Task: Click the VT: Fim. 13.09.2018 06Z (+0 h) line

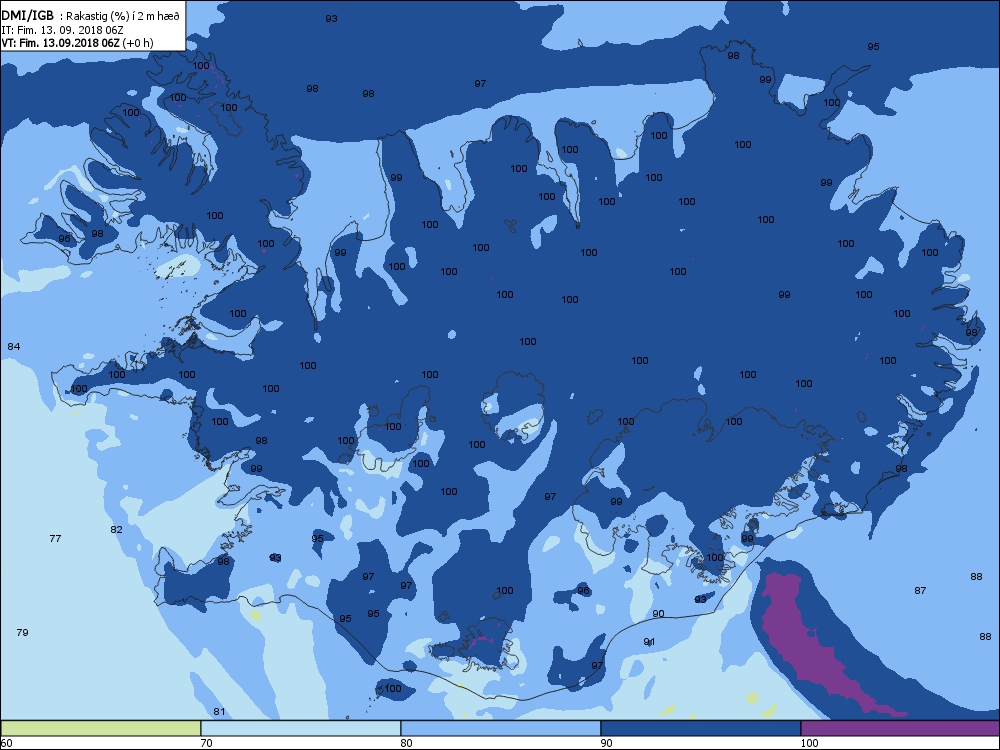Action: [77, 43]
